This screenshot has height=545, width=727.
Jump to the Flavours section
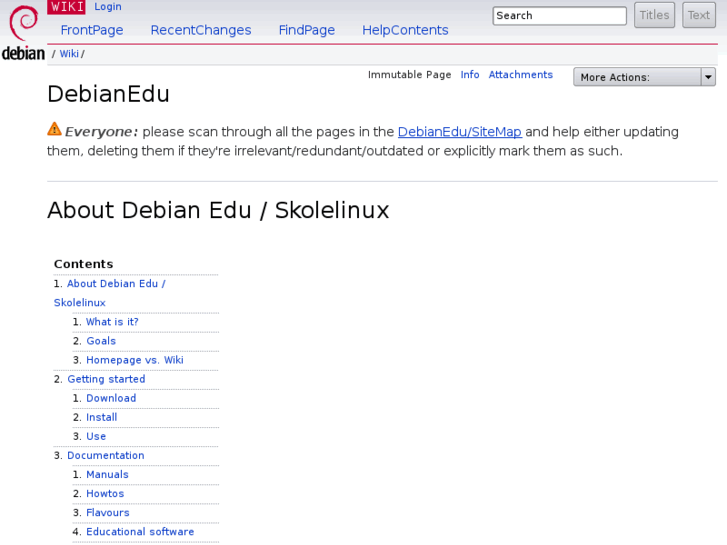point(108,513)
